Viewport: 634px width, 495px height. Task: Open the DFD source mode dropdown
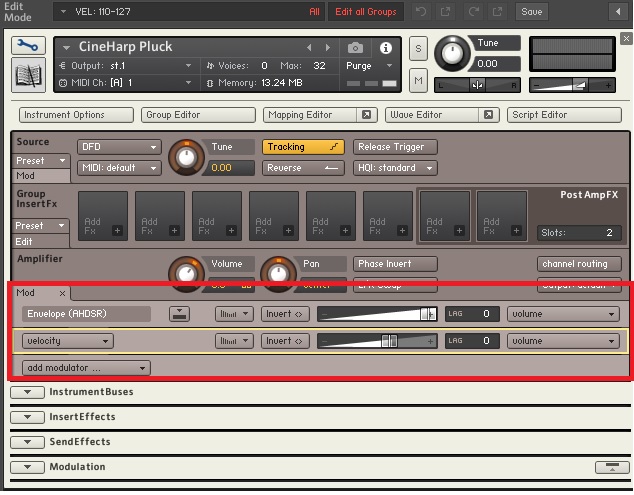click(x=119, y=147)
